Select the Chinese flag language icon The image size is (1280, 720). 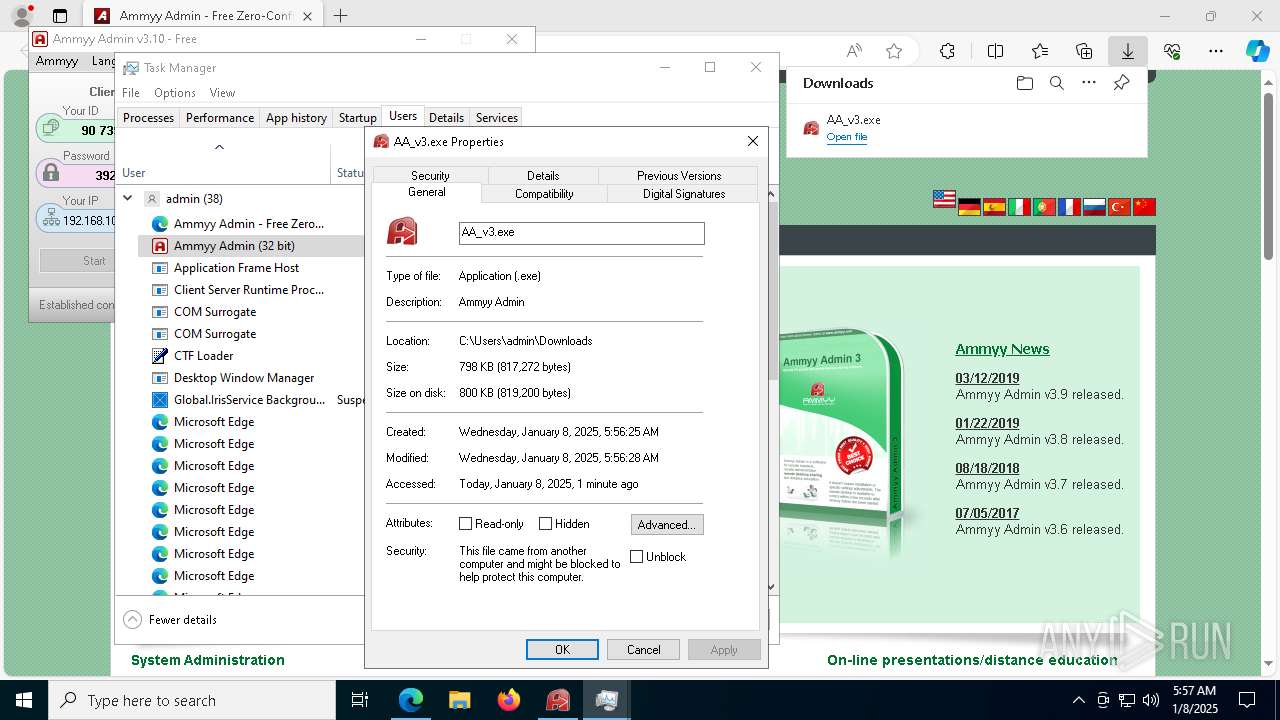[1144, 207]
